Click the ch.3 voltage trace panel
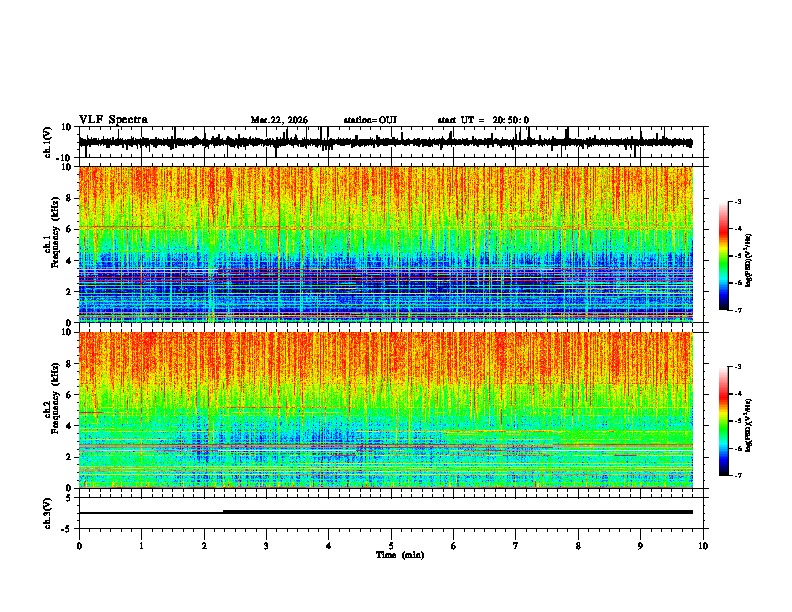Screen dimensions: 792x612 [x=393, y=513]
